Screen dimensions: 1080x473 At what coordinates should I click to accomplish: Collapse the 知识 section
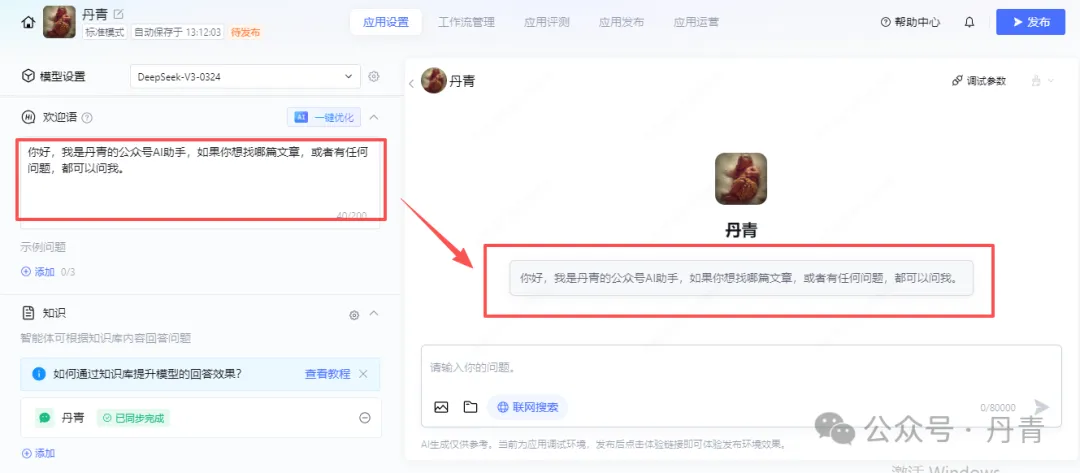374,314
